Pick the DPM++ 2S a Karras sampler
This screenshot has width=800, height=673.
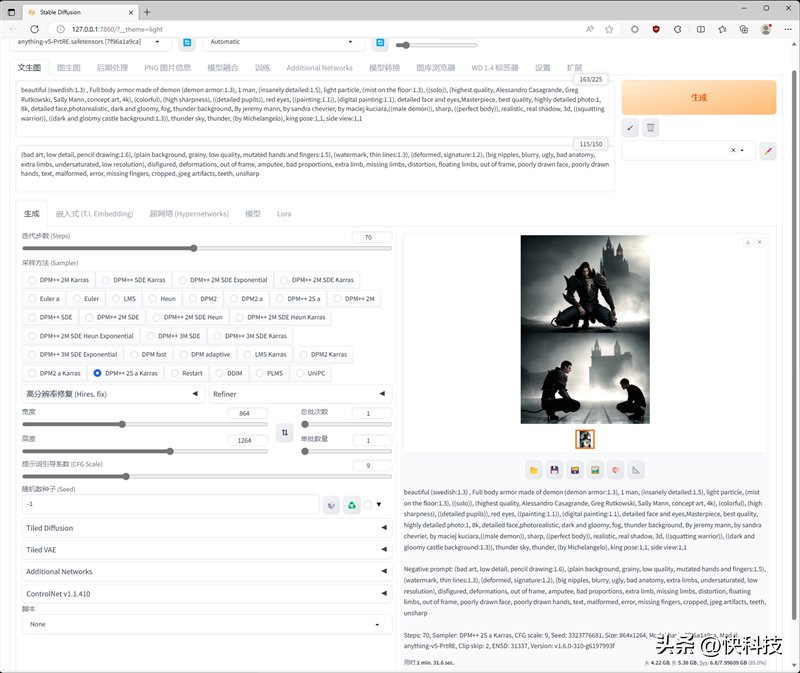[x=126, y=373]
